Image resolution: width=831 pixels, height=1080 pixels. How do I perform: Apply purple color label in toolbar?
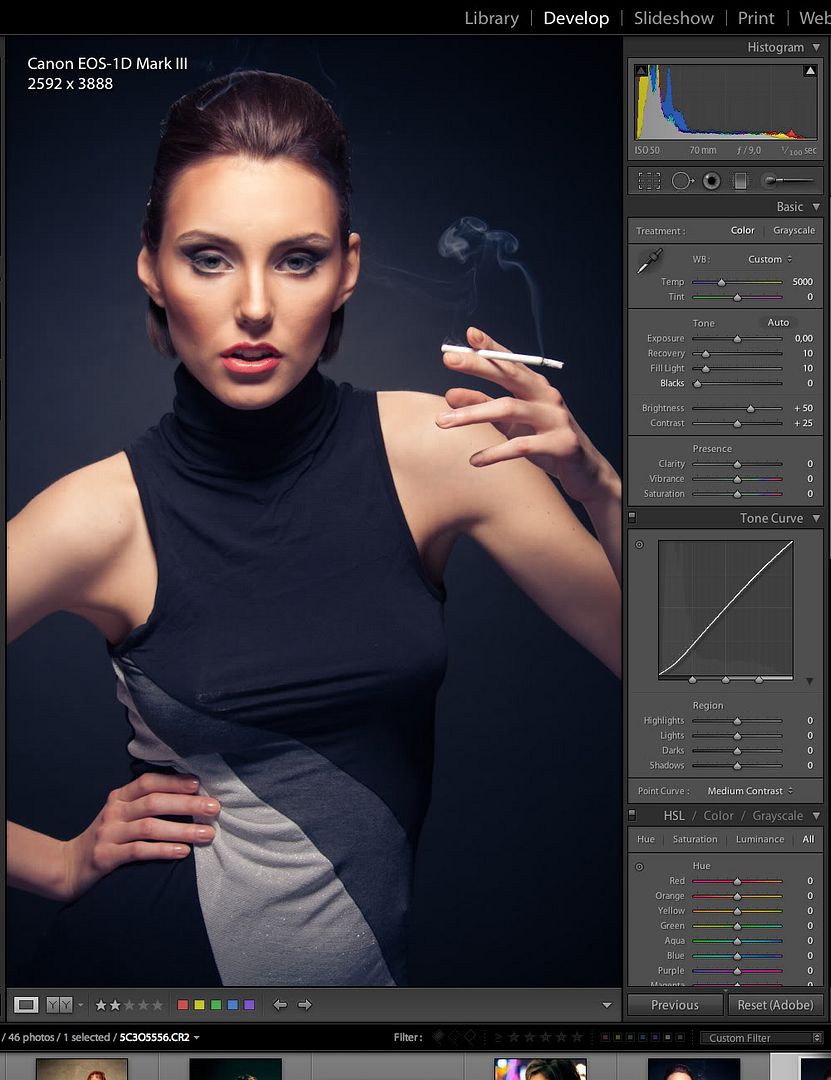click(249, 1005)
